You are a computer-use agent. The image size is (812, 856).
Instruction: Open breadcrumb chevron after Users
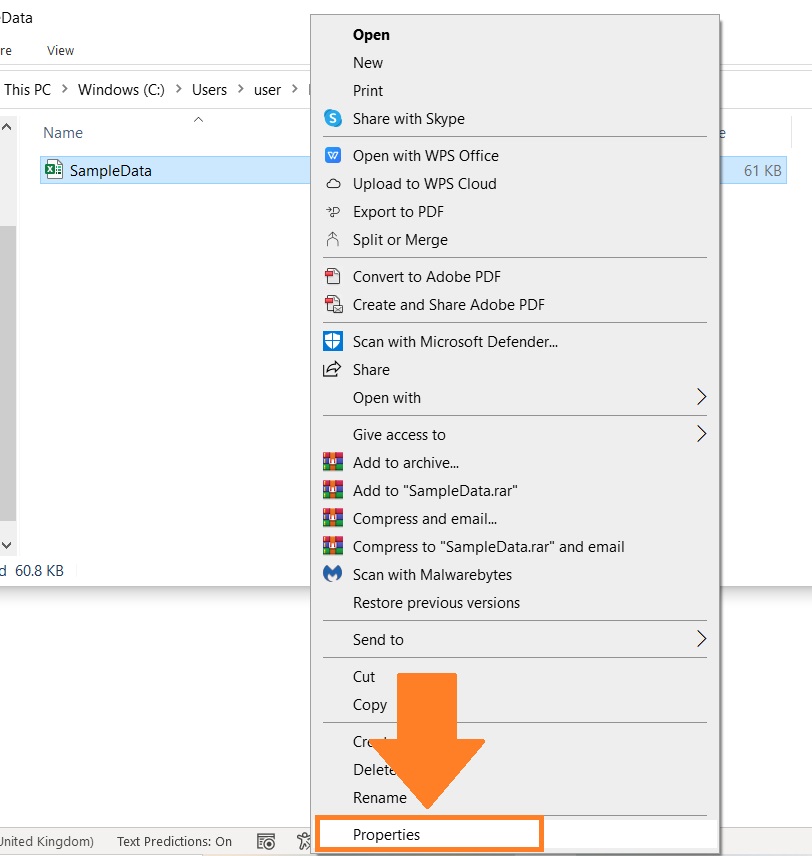coord(240,88)
